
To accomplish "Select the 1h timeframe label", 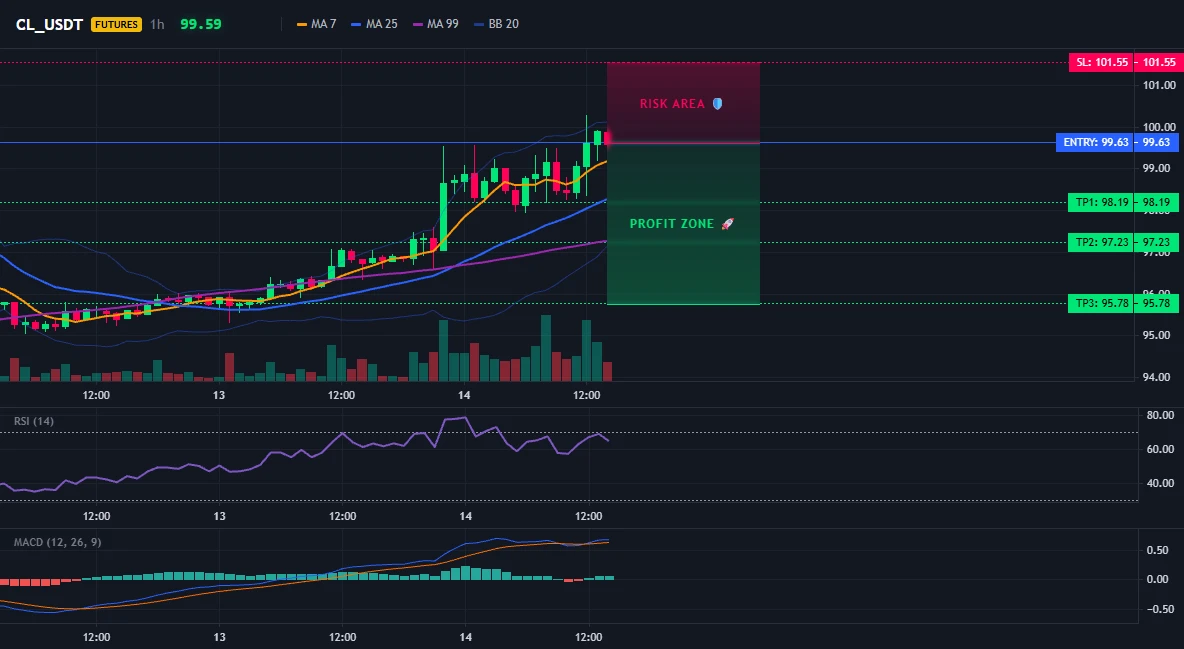I will point(157,24).
